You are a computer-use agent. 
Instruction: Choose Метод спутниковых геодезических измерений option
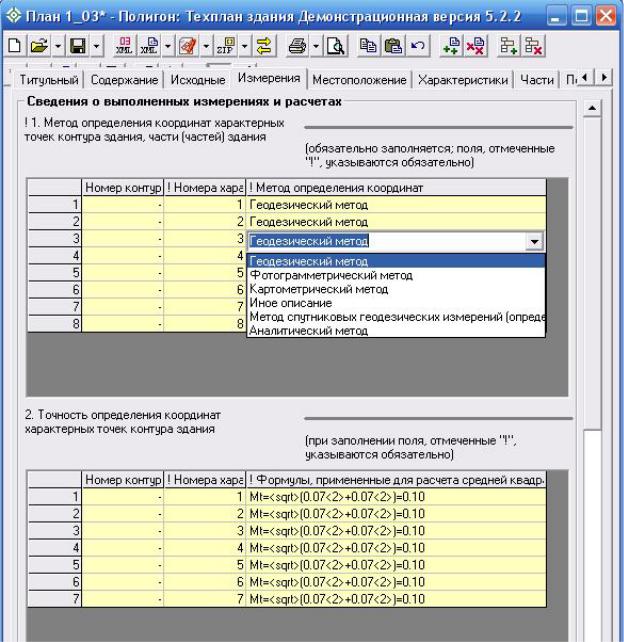click(x=396, y=317)
